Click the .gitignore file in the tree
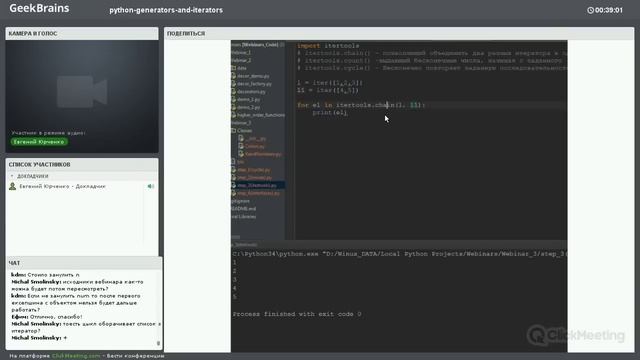This screenshot has height=360, width=640. point(240,201)
